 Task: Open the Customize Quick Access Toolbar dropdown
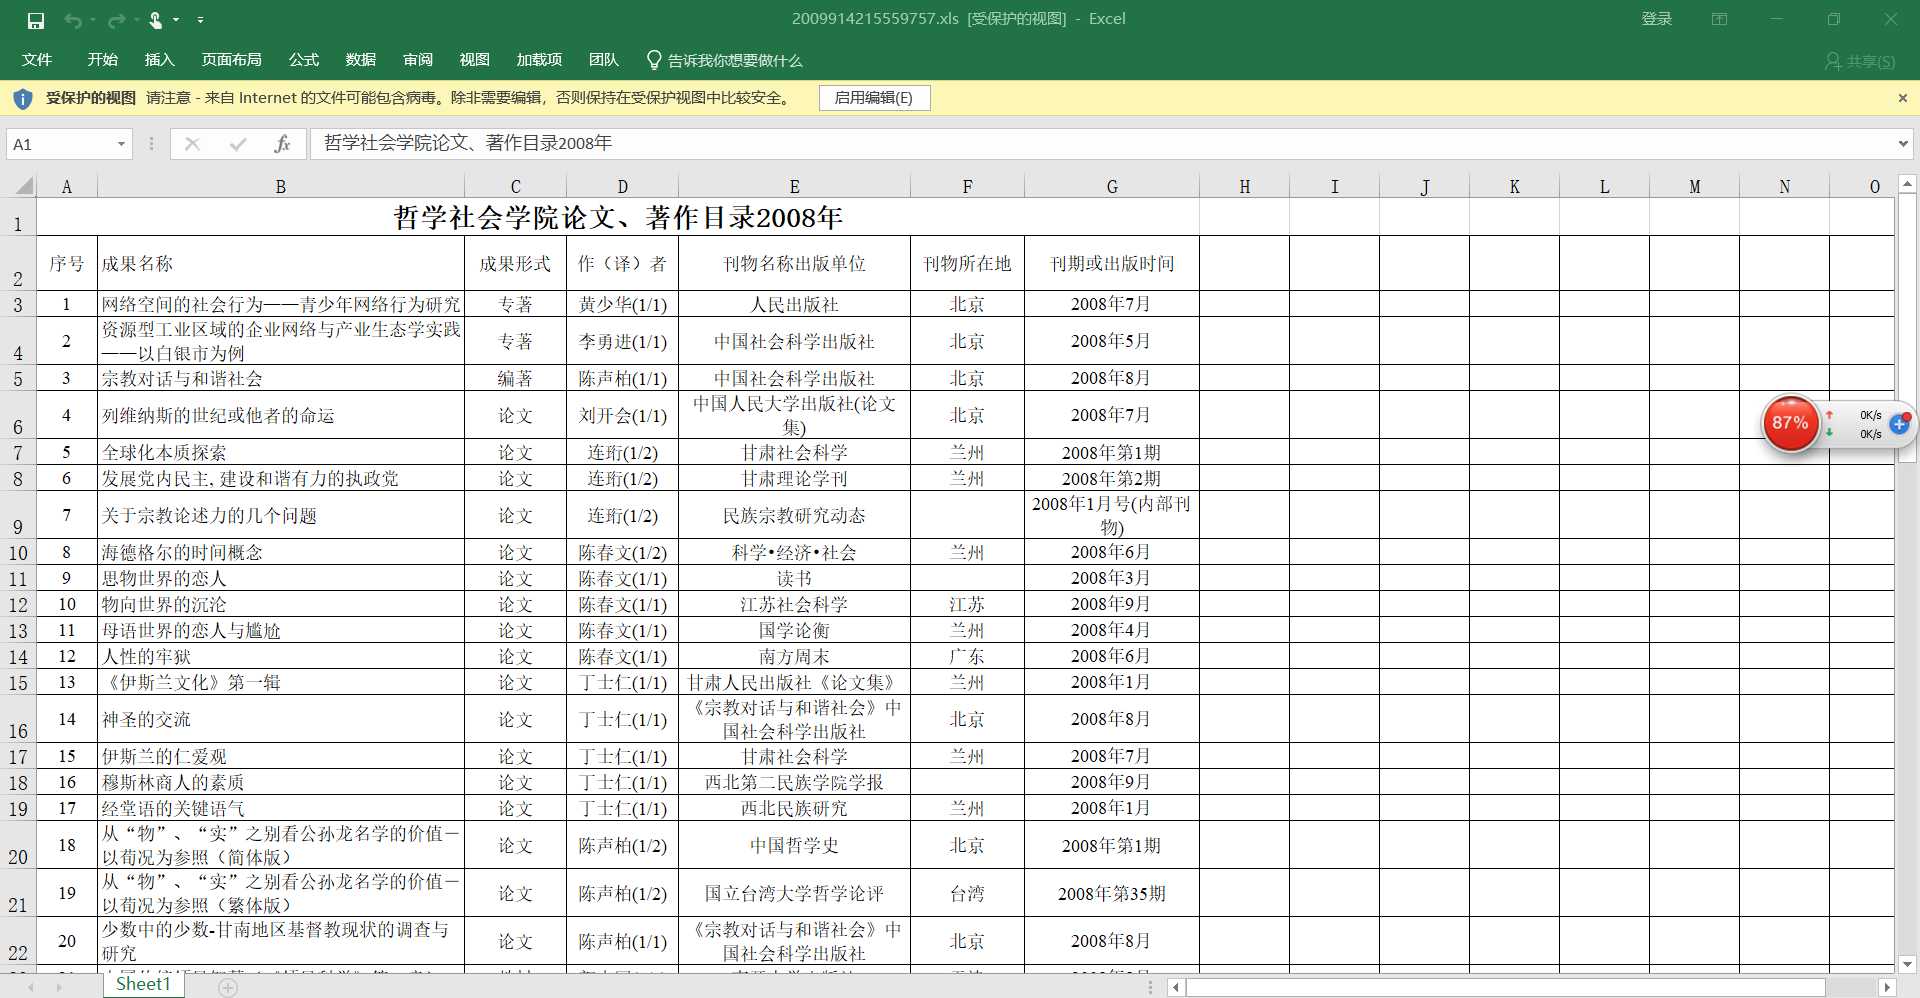point(200,20)
